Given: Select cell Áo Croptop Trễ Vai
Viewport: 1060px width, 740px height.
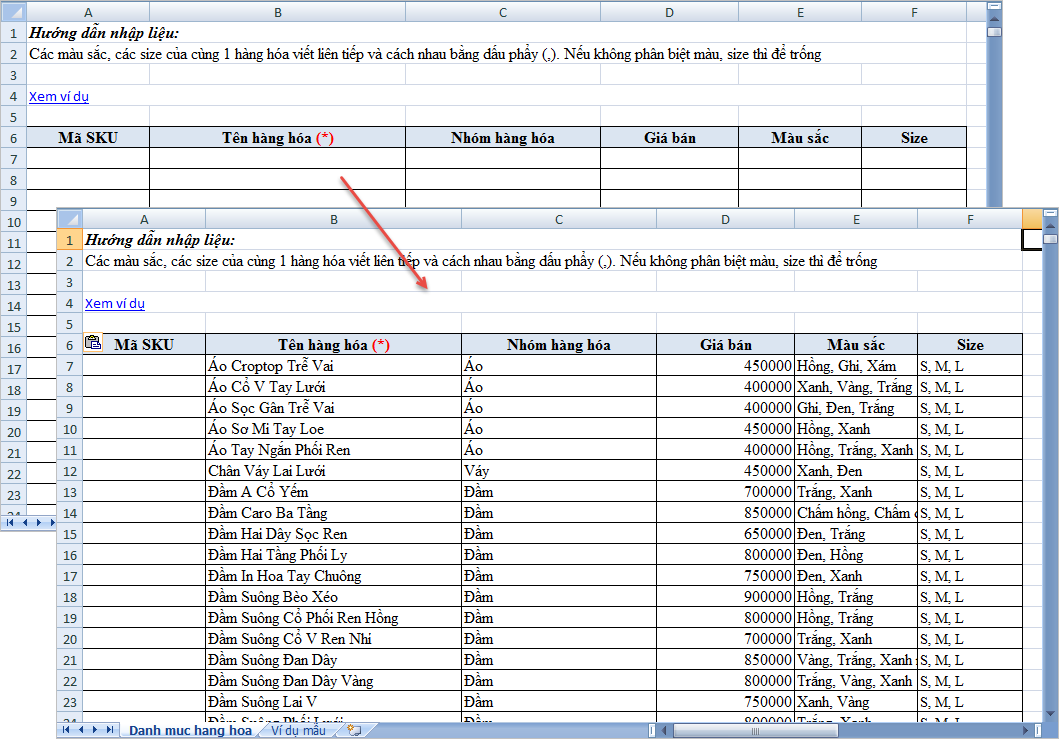Looking at the screenshot, I should [333, 366].
